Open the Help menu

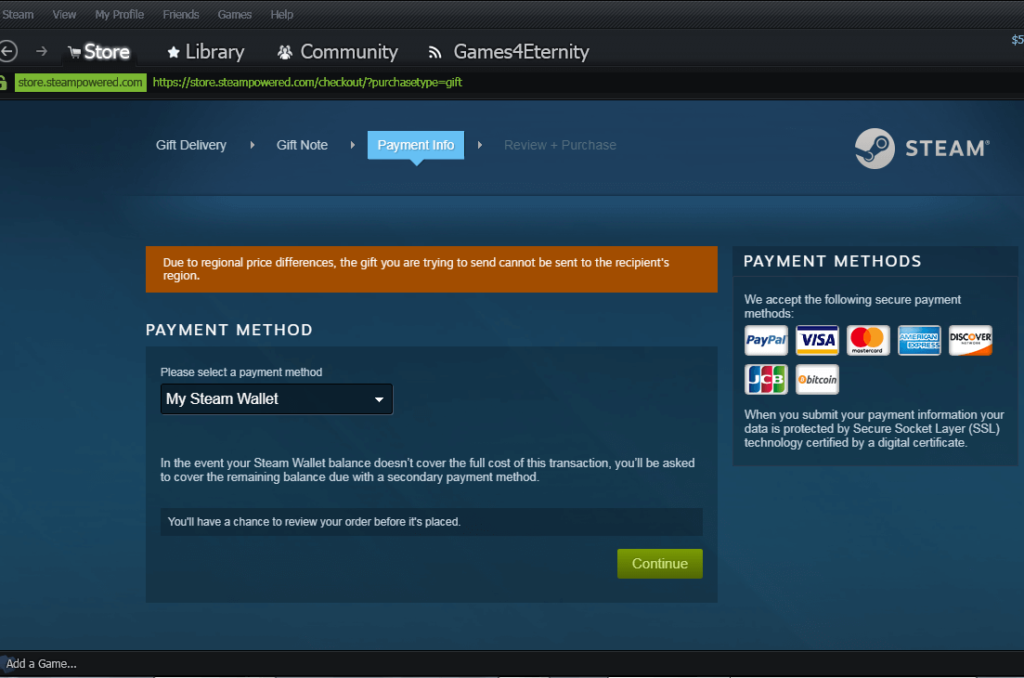point(281,14)
